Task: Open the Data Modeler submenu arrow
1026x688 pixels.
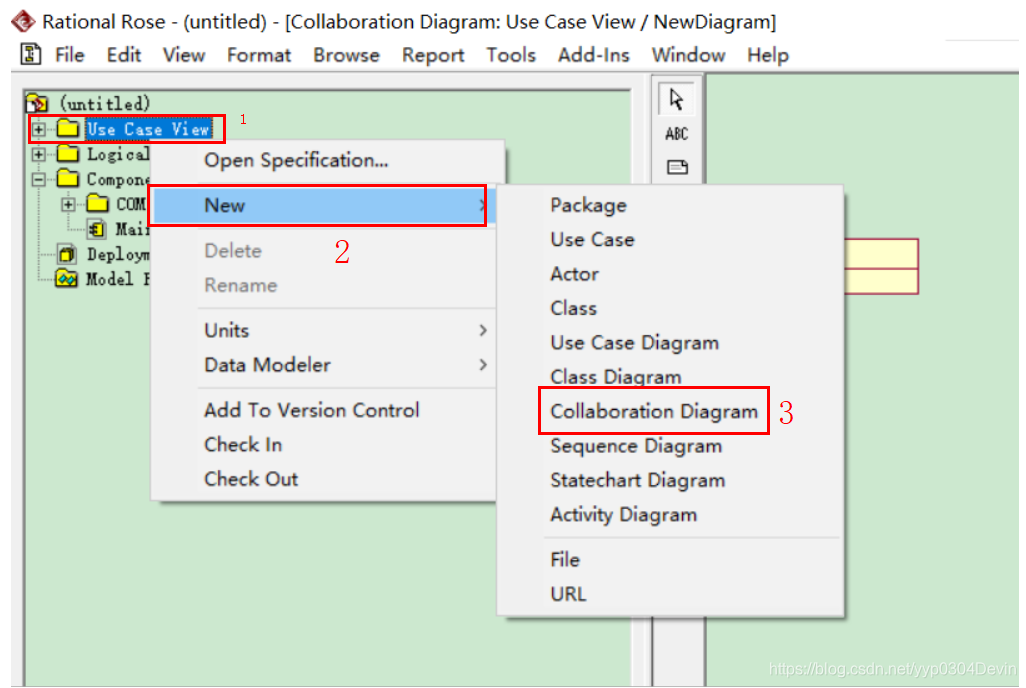Action: point(483,365)
